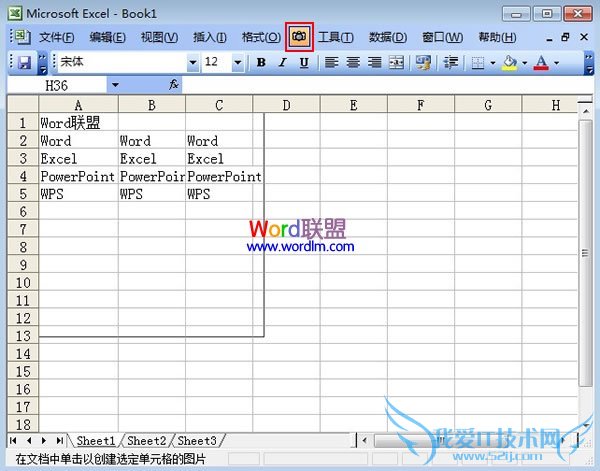Open the 编辑(E) menu
This screenshot has width=600, height=471.
pyautogui.click(x=108, y=37)
